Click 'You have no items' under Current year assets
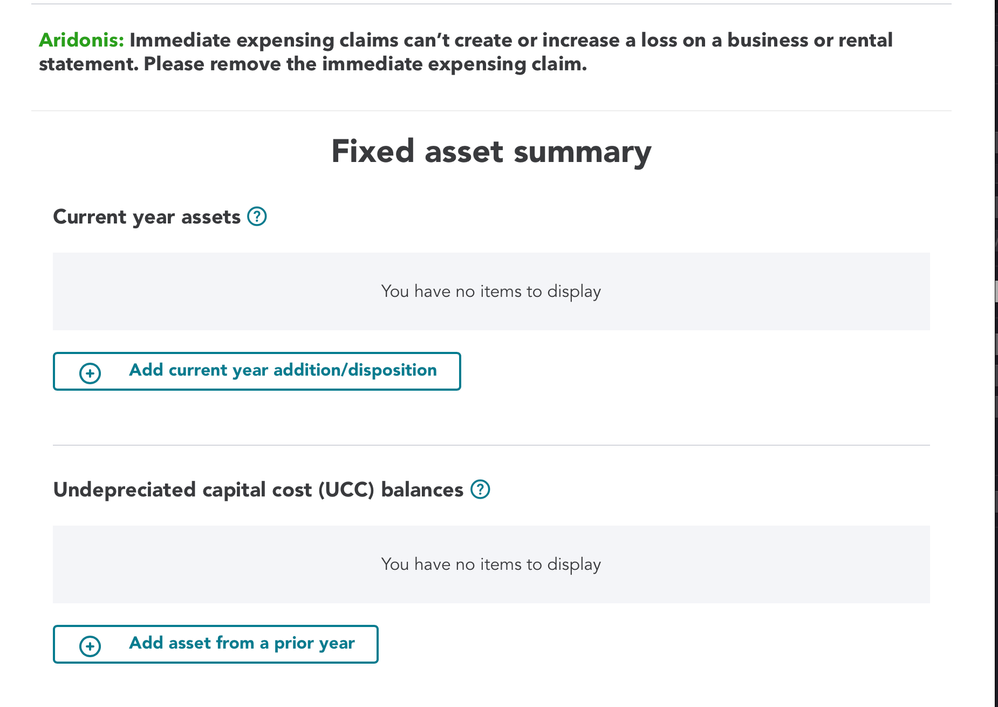Image resolution: width=998 pixels, height=707 pixels. point(491,291)
